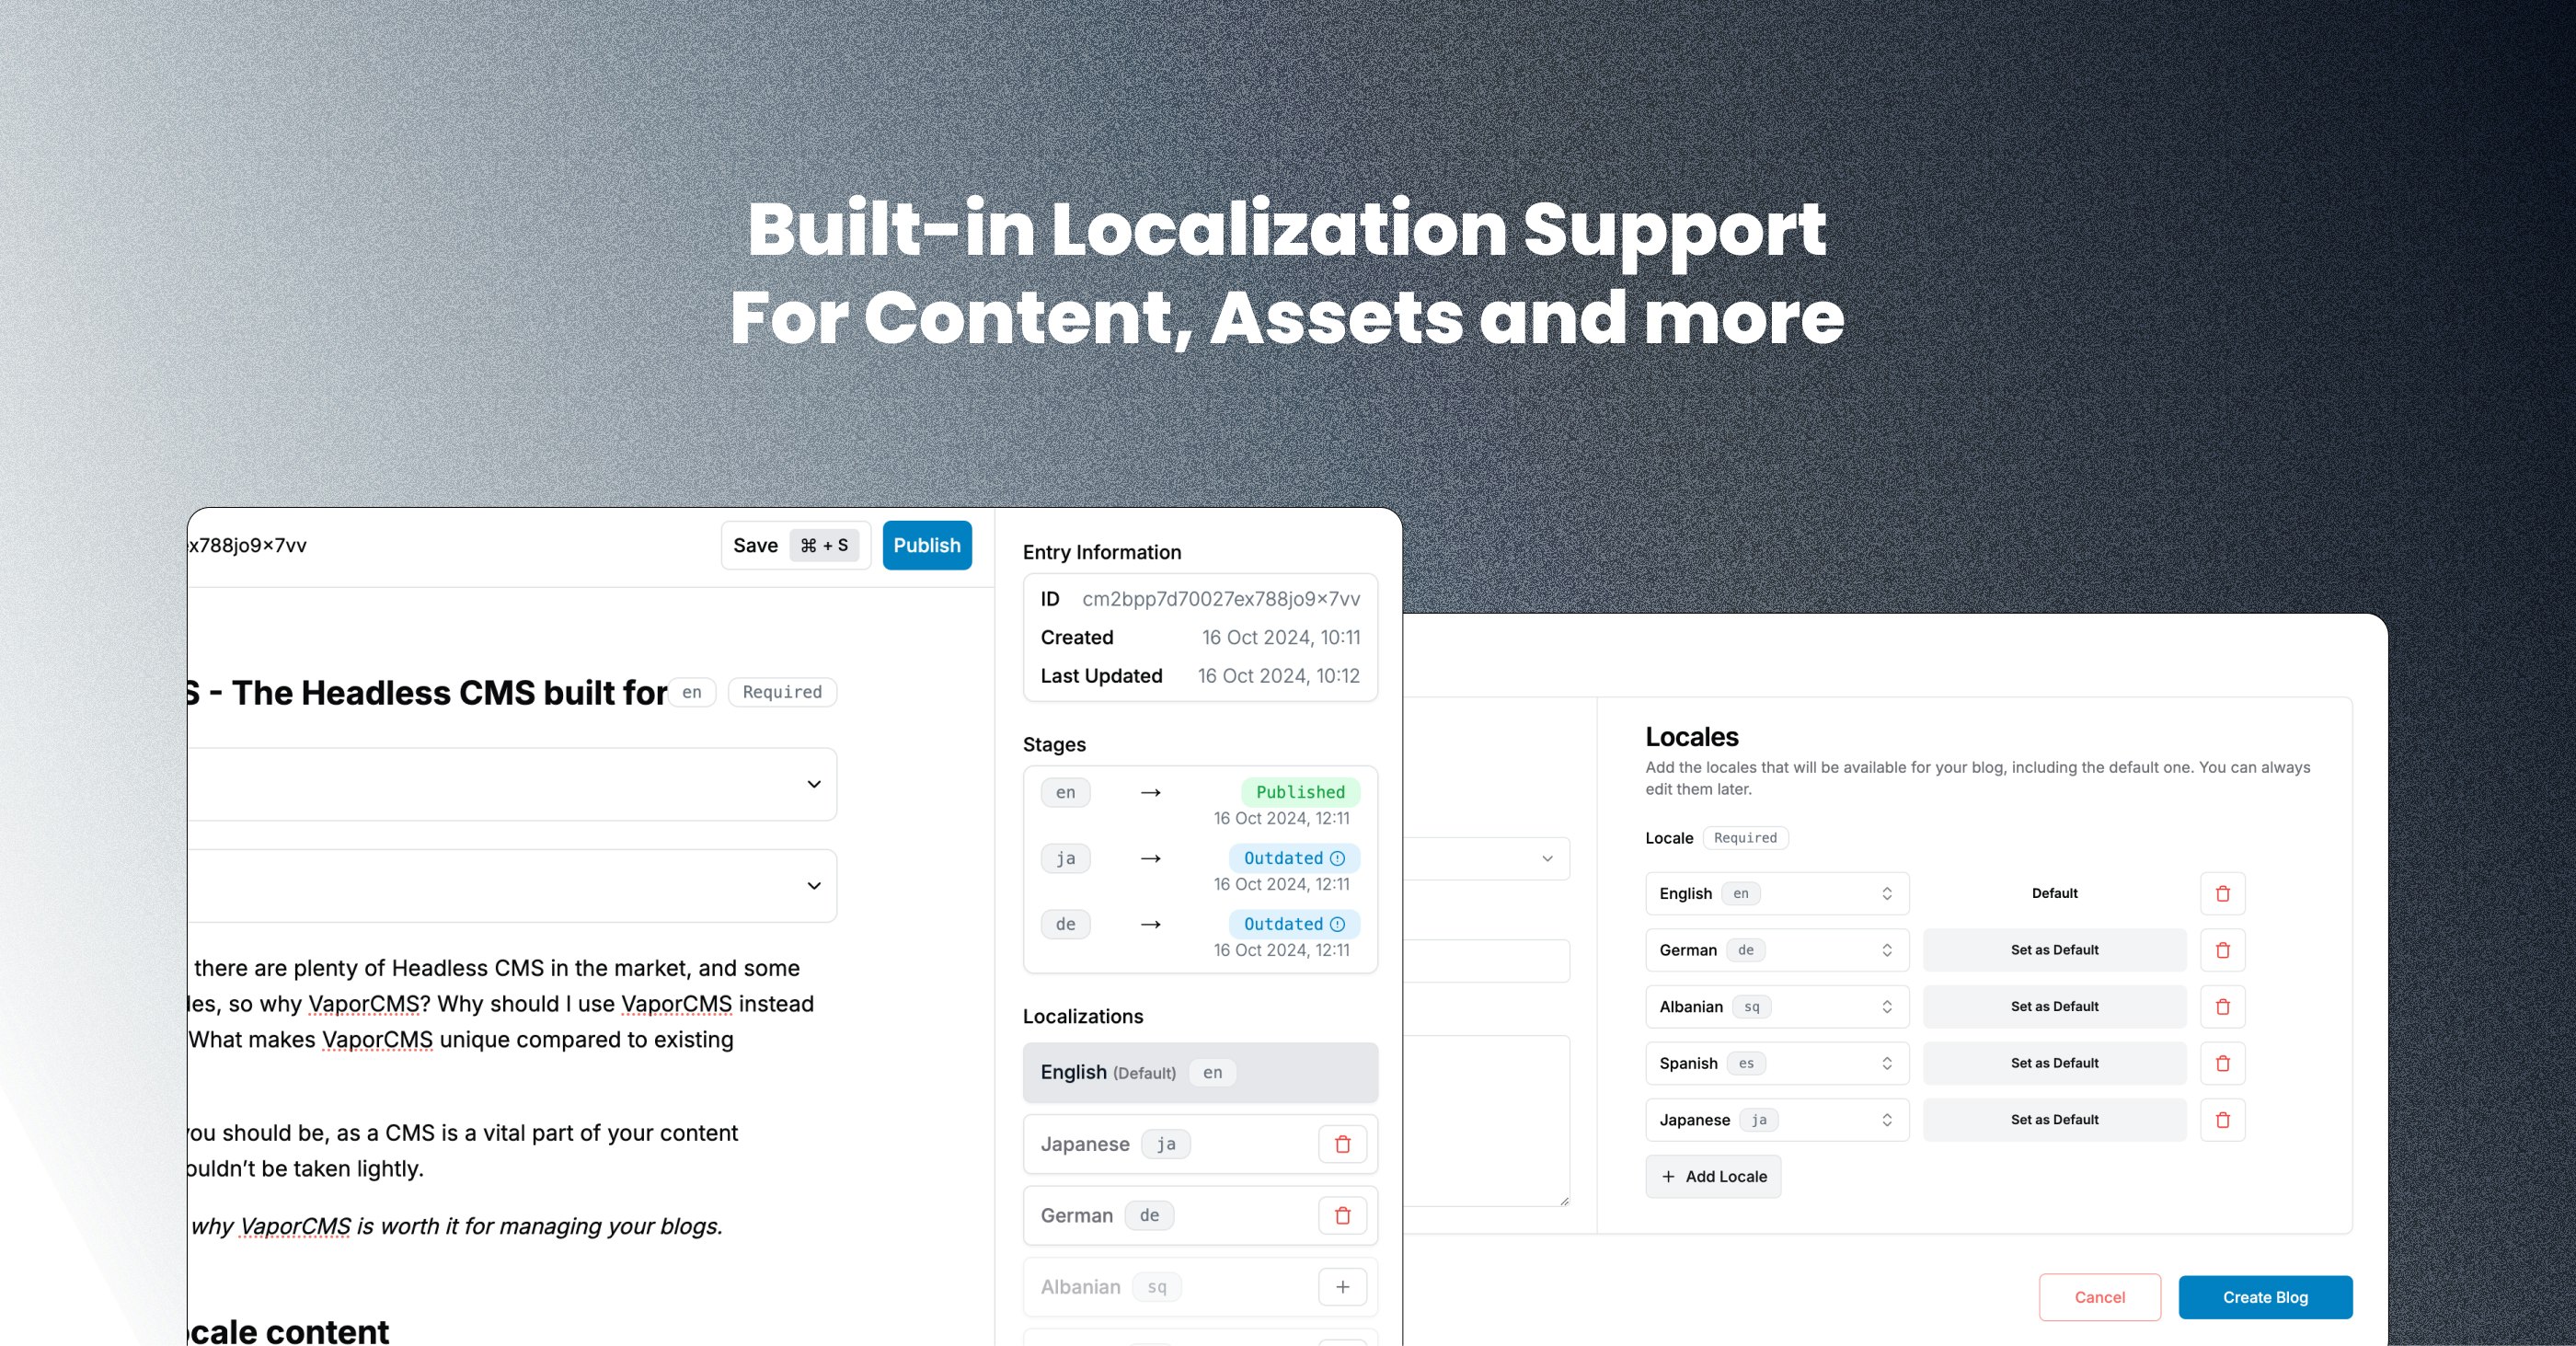Image resolution: width=2576 pixels, height=1346 pixels.
Task: Click the italic sentence about managing your blogs
Action: click(456, 1226)
